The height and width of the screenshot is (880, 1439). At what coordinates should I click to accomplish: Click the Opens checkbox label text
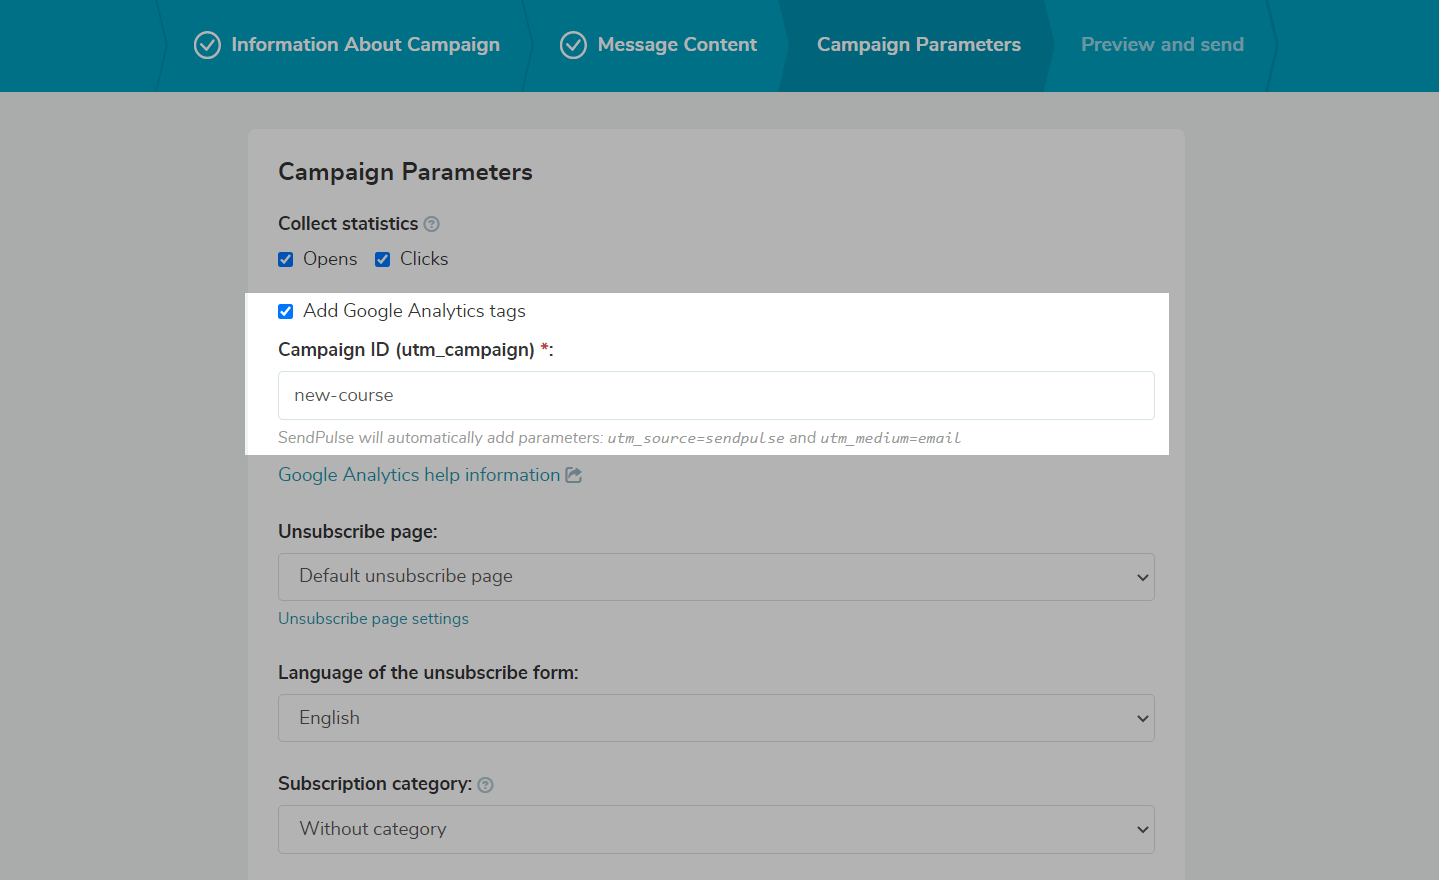(x=330, y=259)
